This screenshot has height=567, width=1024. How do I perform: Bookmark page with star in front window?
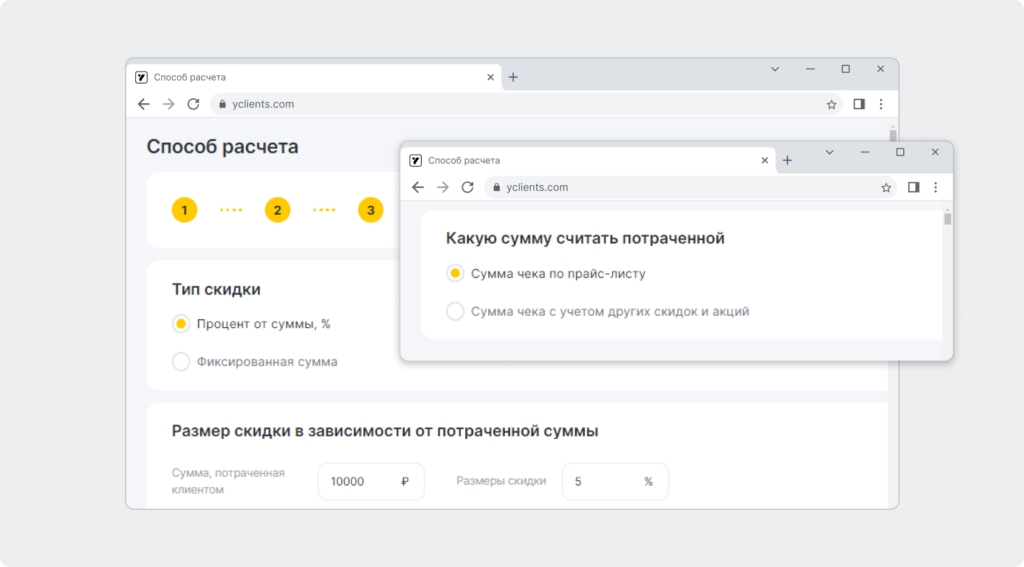(886, 187)
